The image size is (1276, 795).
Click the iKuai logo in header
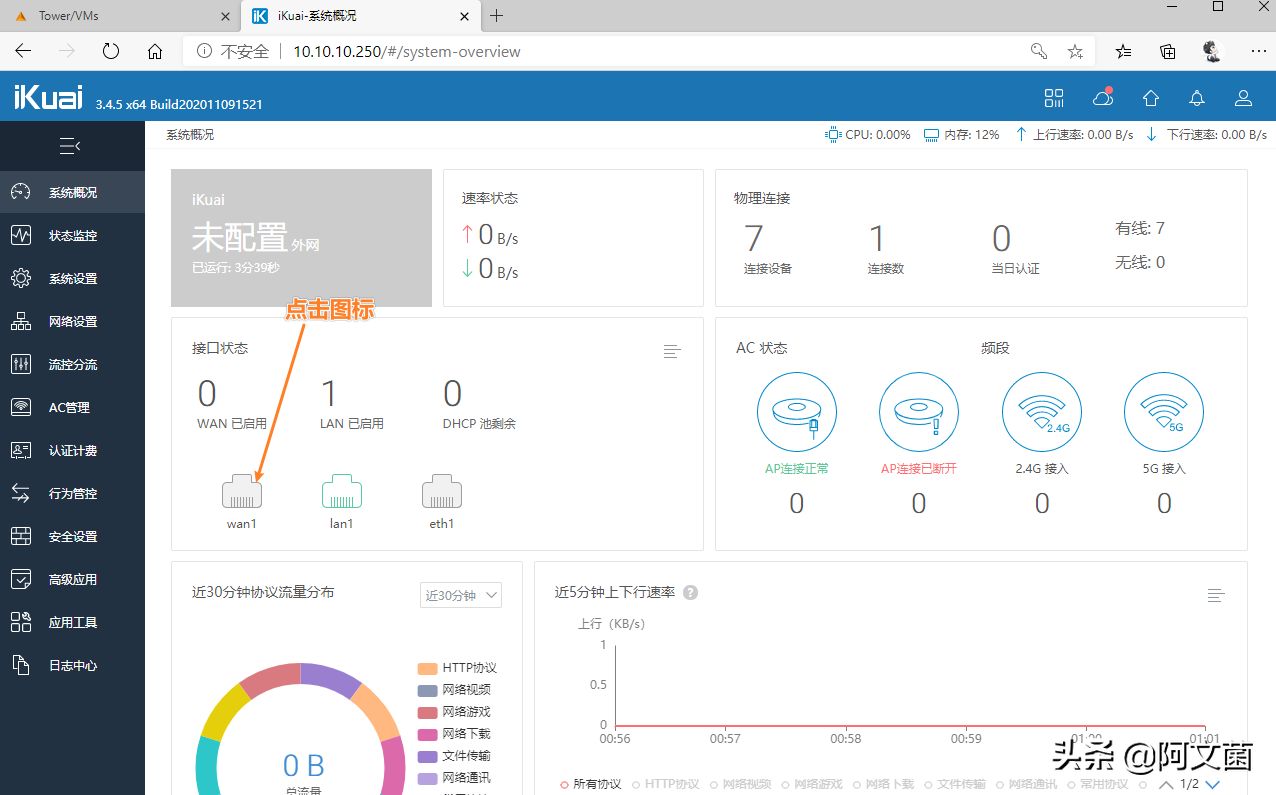tap(50, 98)
